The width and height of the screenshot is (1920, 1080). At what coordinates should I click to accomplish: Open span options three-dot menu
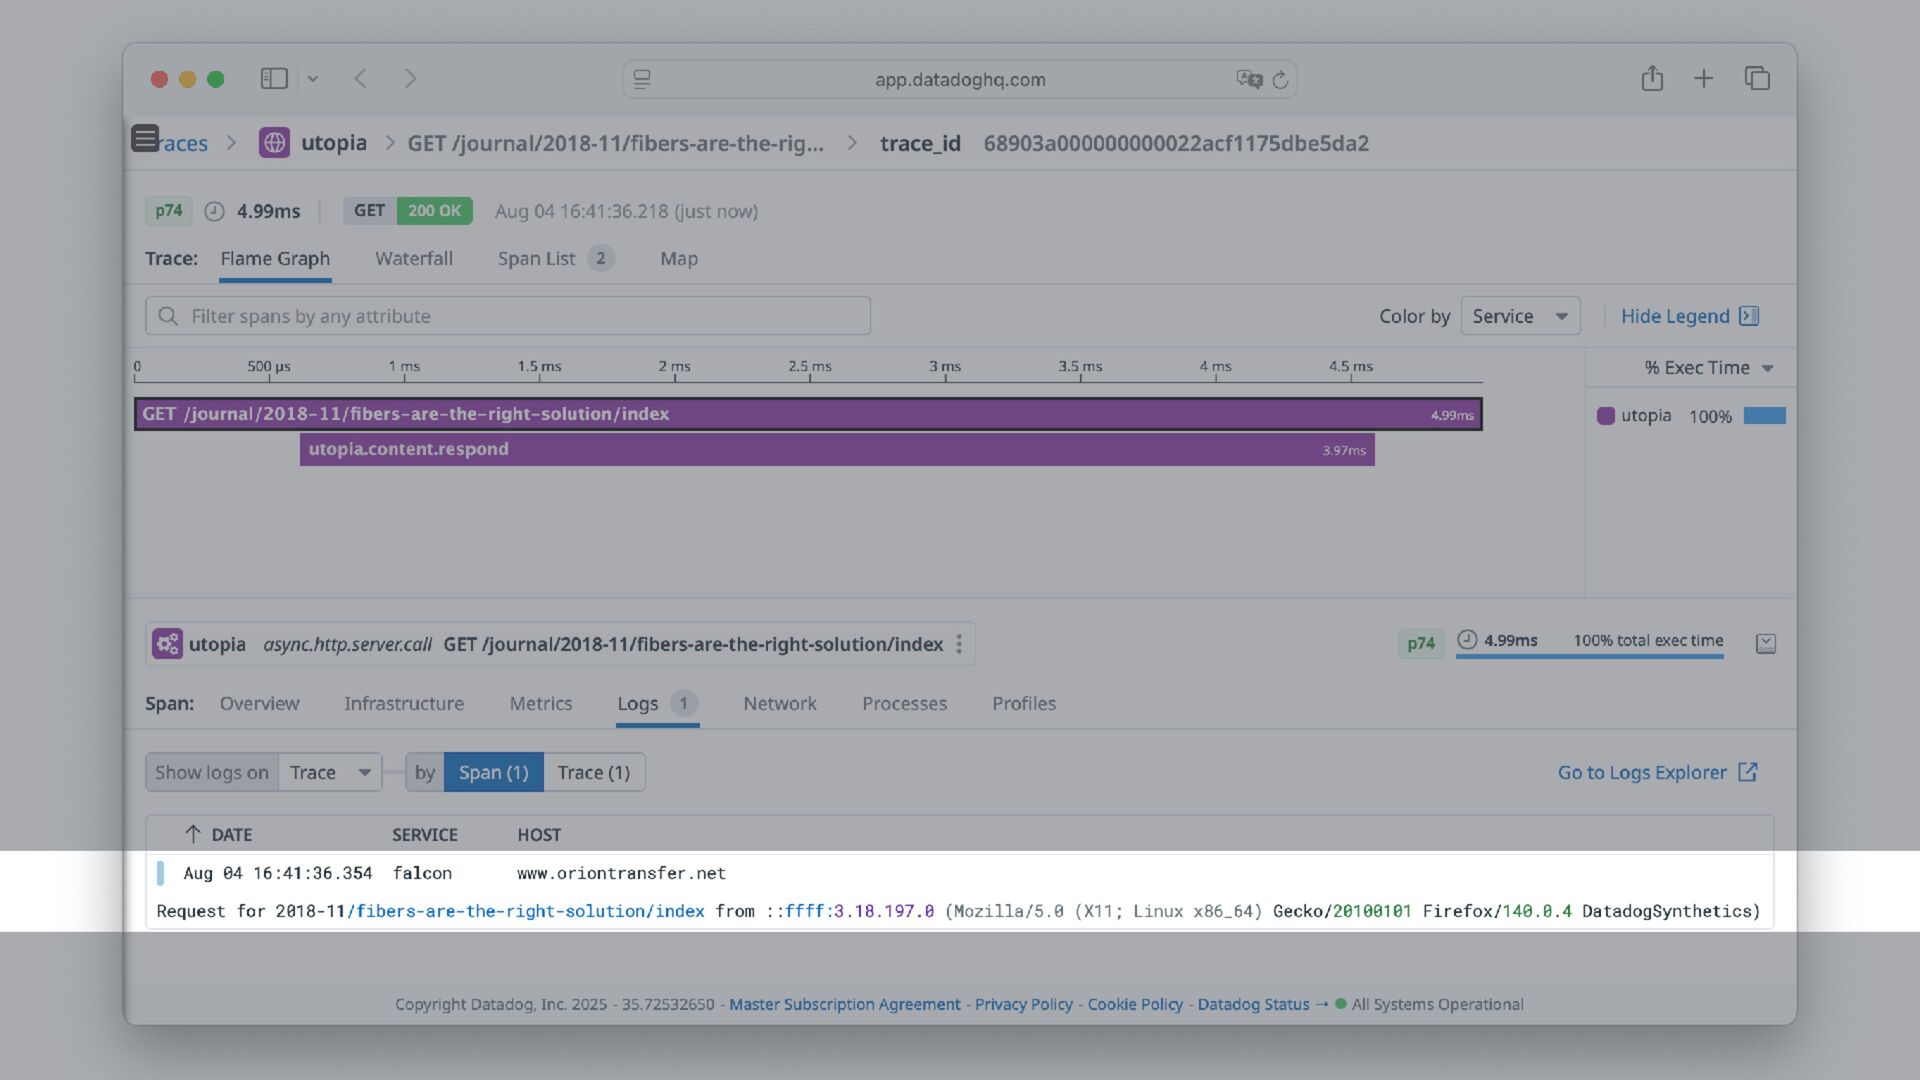point(959,645)
